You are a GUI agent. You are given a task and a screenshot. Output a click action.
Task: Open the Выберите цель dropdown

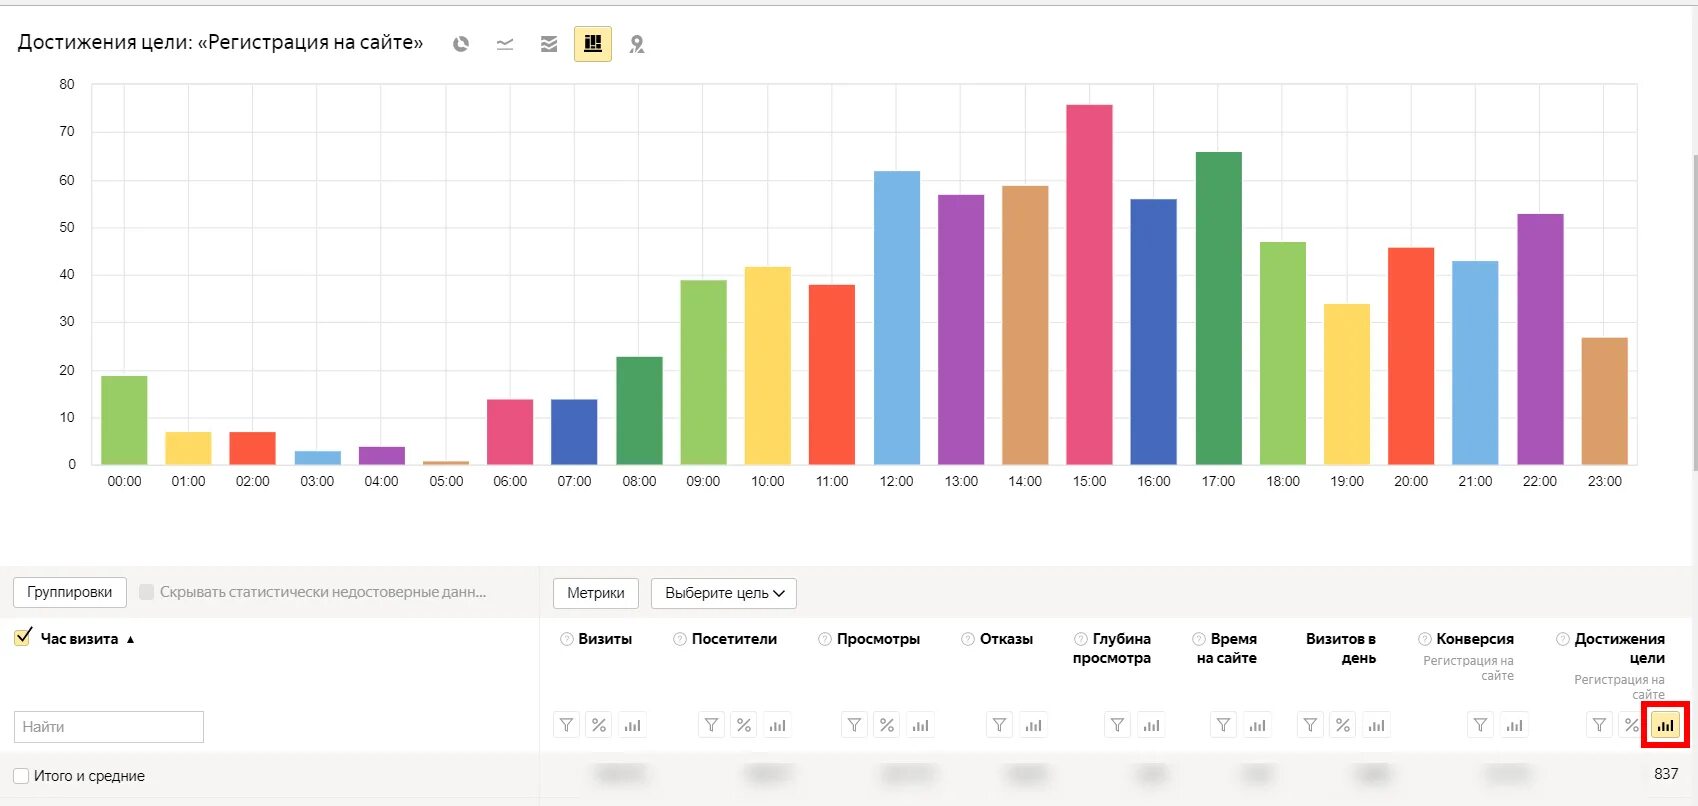pyautogui.click(x=724, y=593)
